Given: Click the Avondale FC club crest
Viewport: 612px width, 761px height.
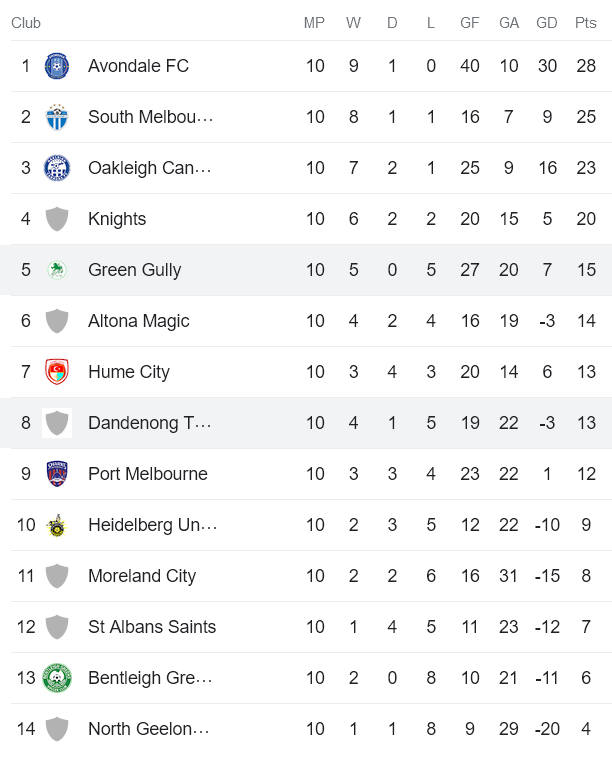Looking at the screenshot, I should pyautogui.click(x=57, y=66).
